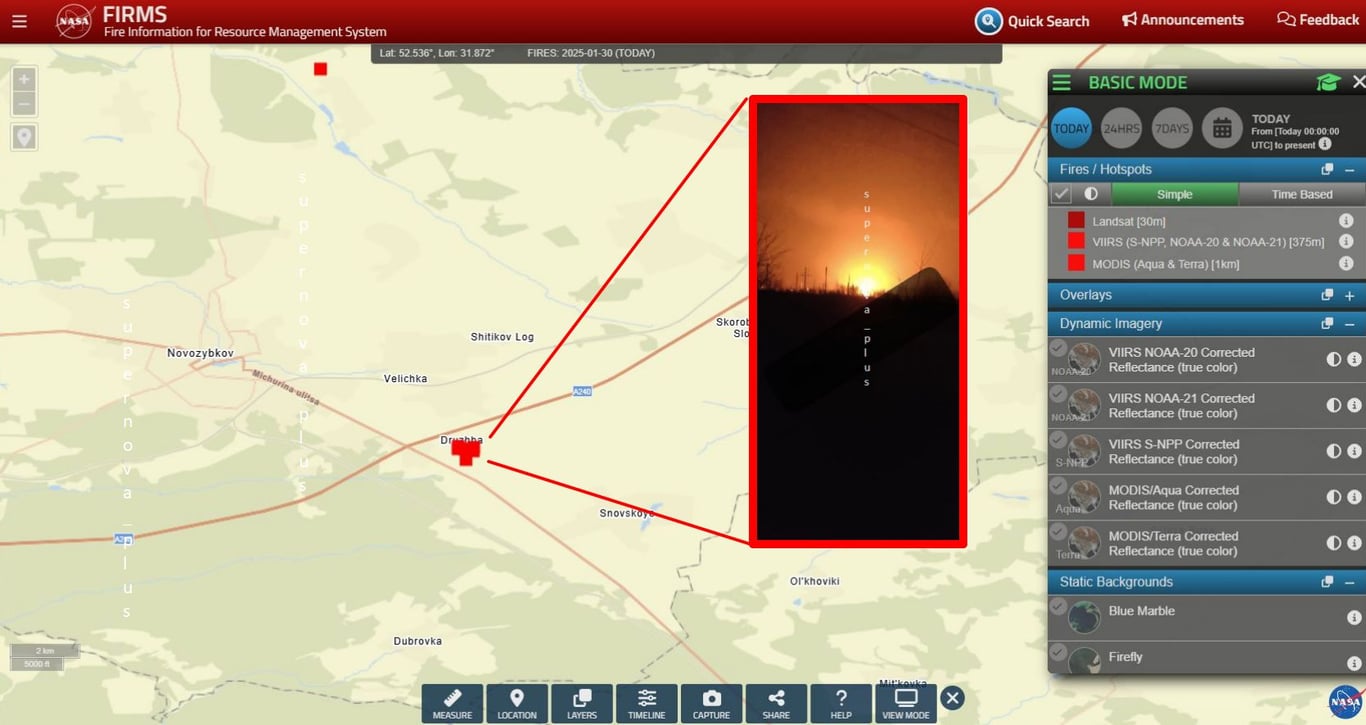Viewport: 1366px width, 725px height.
Task: Toggle the Fires / Hotspots checkbox
Action: [1061, 194]
